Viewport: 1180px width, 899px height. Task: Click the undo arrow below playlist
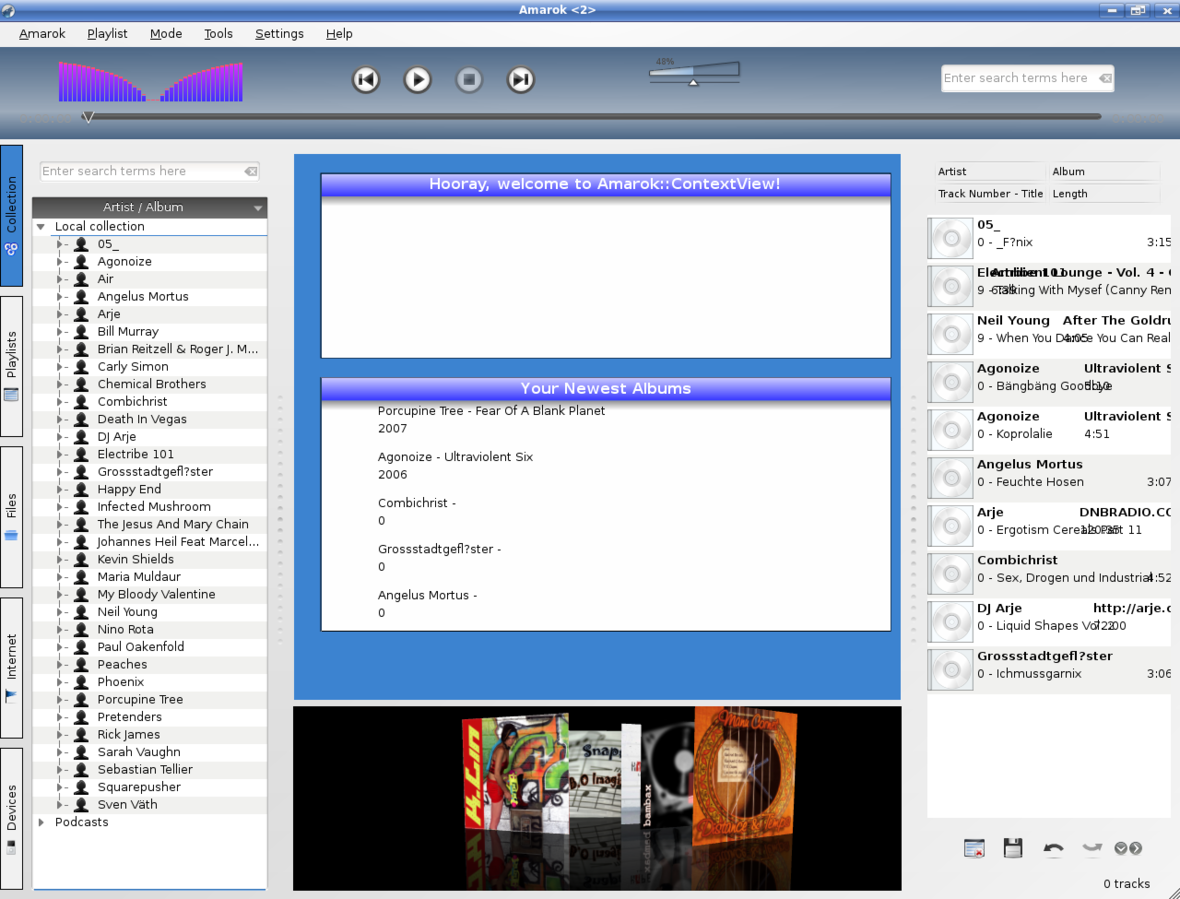[x=1053, y=848]
